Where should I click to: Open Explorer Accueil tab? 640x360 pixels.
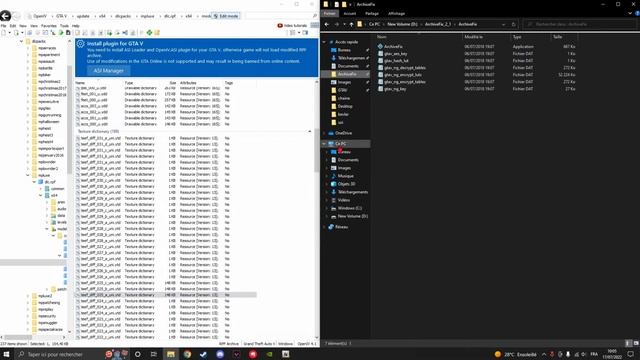coord(350,13)
